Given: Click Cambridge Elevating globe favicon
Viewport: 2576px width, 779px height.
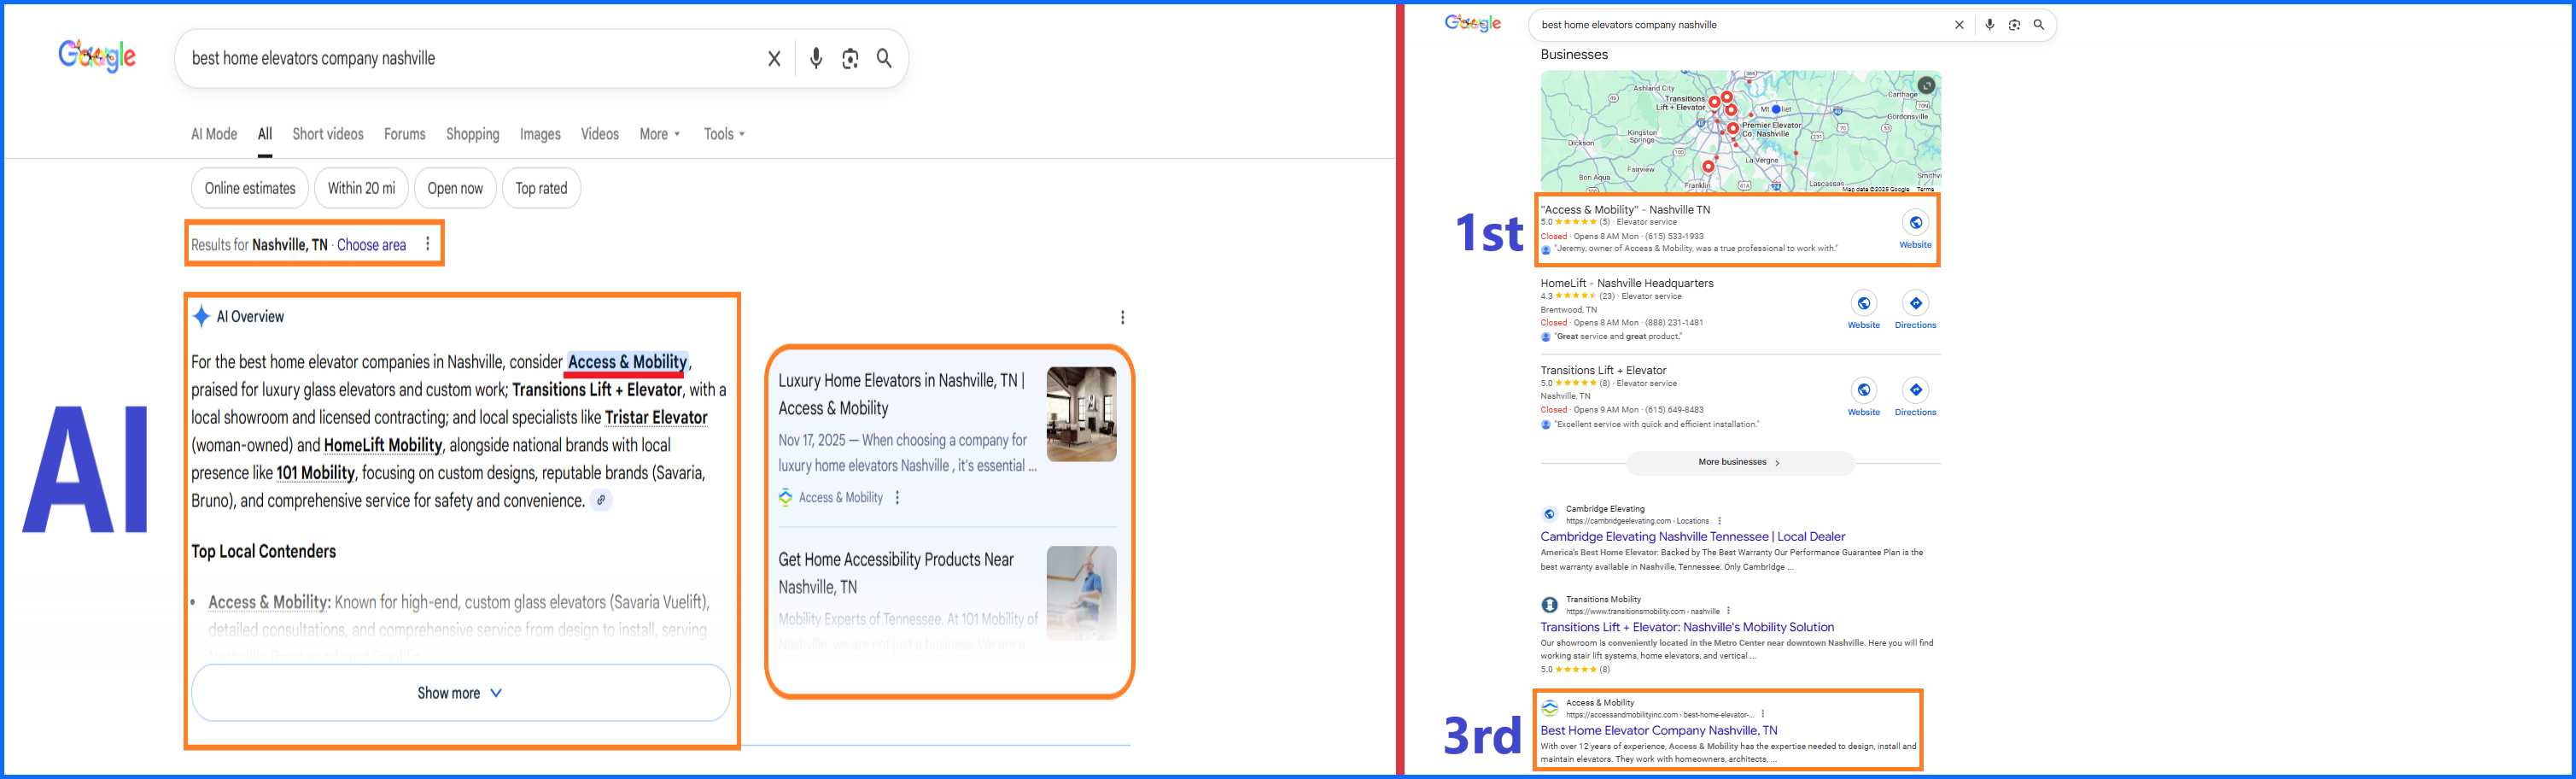Looking at the screenshot, I should point(1549,514).
